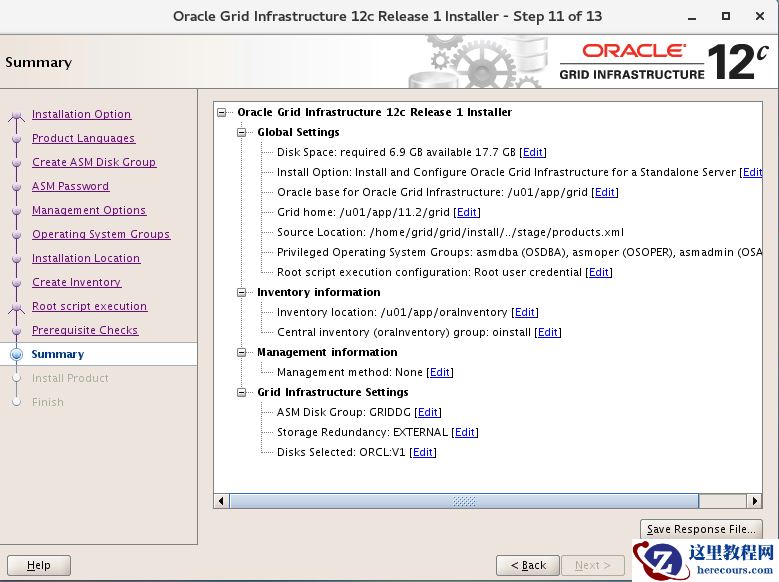Go to the Product Languages step
779x582 pixels.
coord(83,138)
